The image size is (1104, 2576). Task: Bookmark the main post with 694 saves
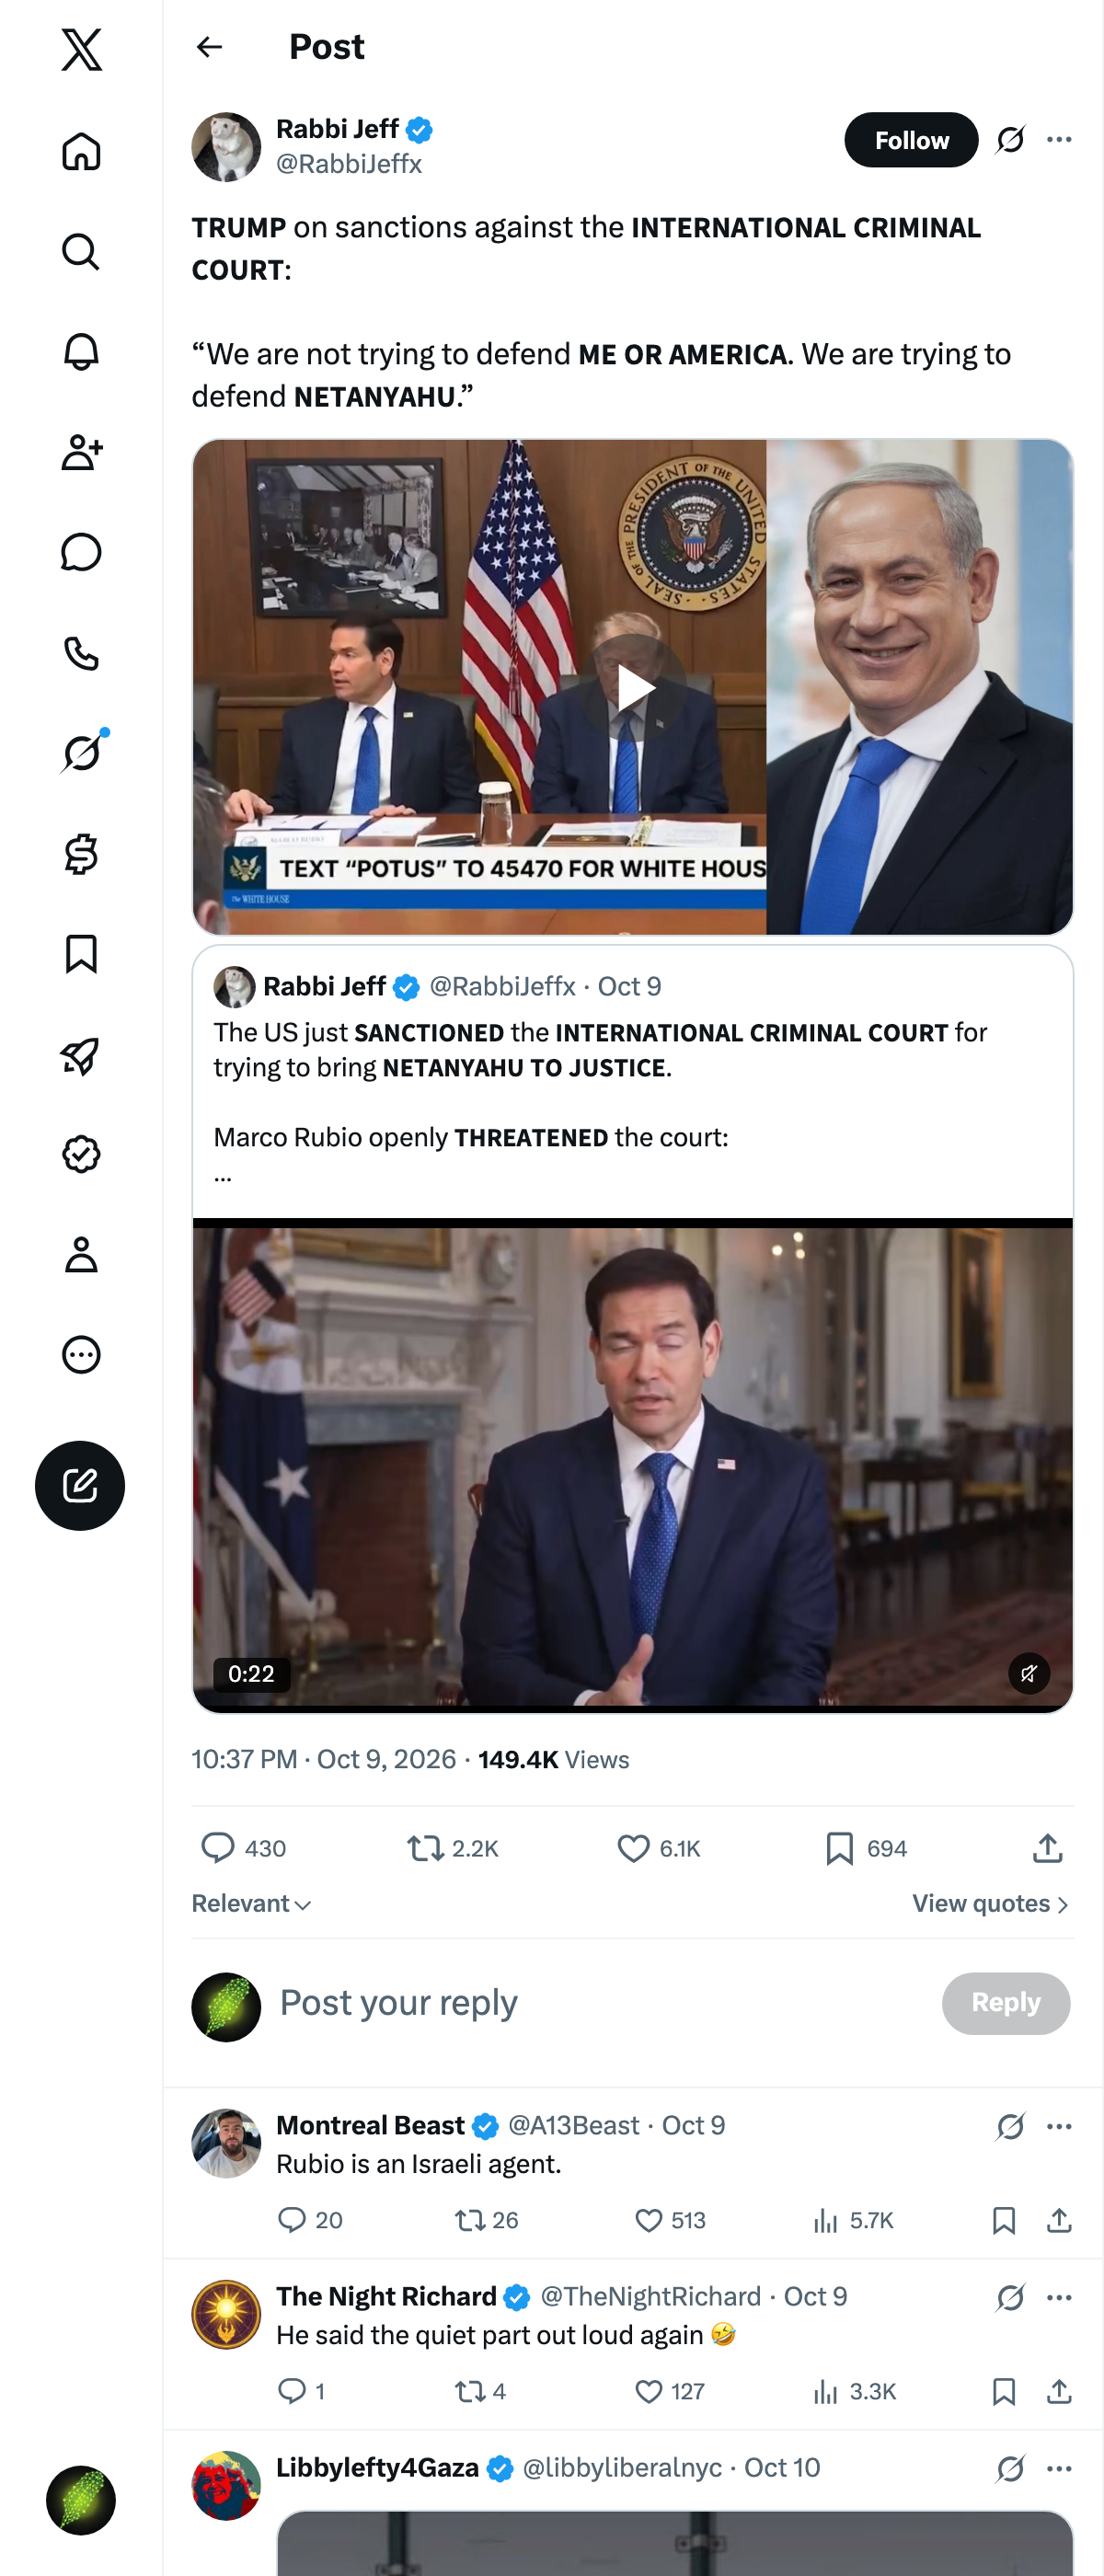[x=866, y=1848]
